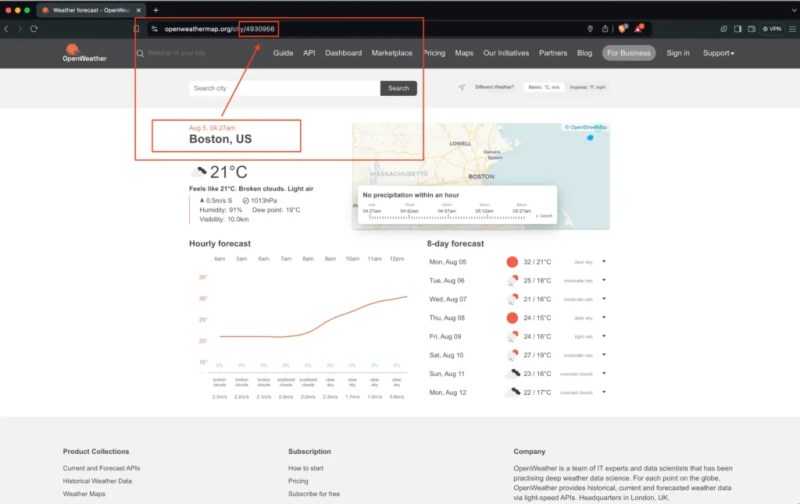Viewport: 800px width, 504px height.
Task: Click the For Business button
Action: (629, 53)
